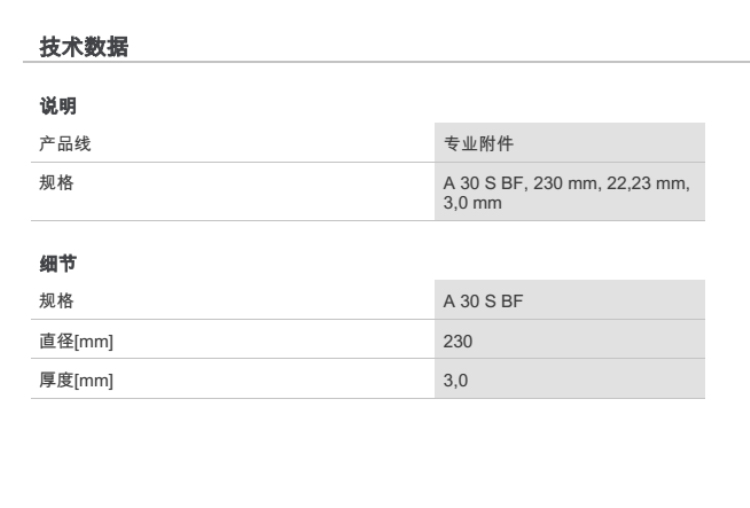Viewport: 750px width, 508px height.
Task: Select the 230 diameter value cell
Action: tap(457, 341)
